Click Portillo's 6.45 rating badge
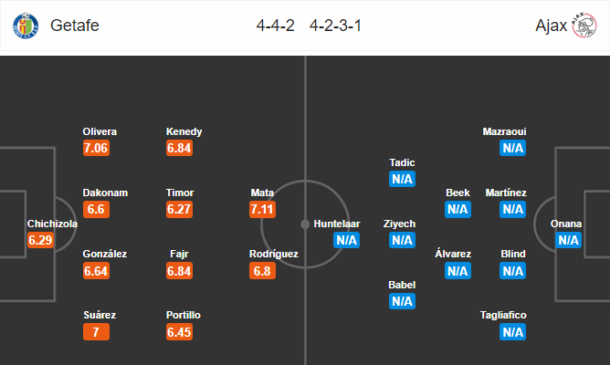This screenshot has width=610, height=365. pos(179,332)
